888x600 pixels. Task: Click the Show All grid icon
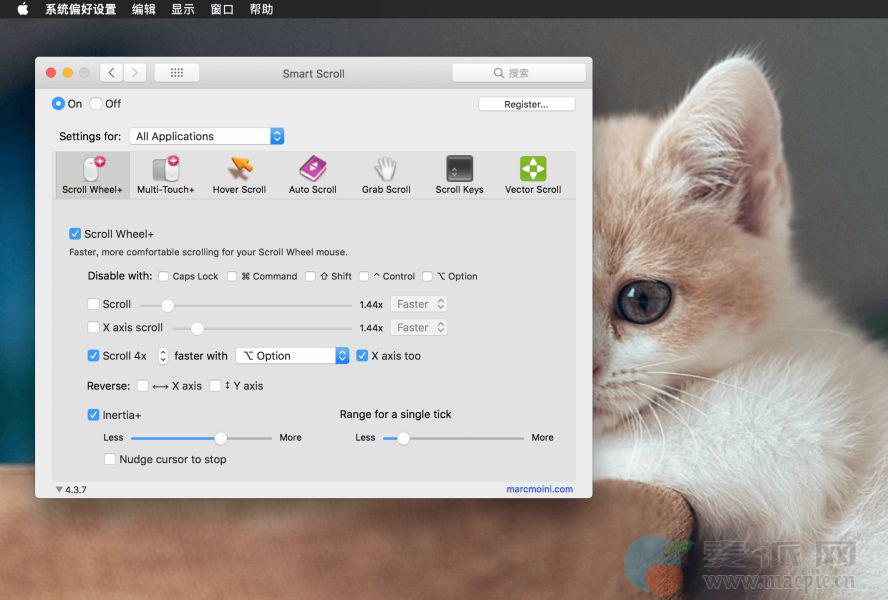(177, 73)
